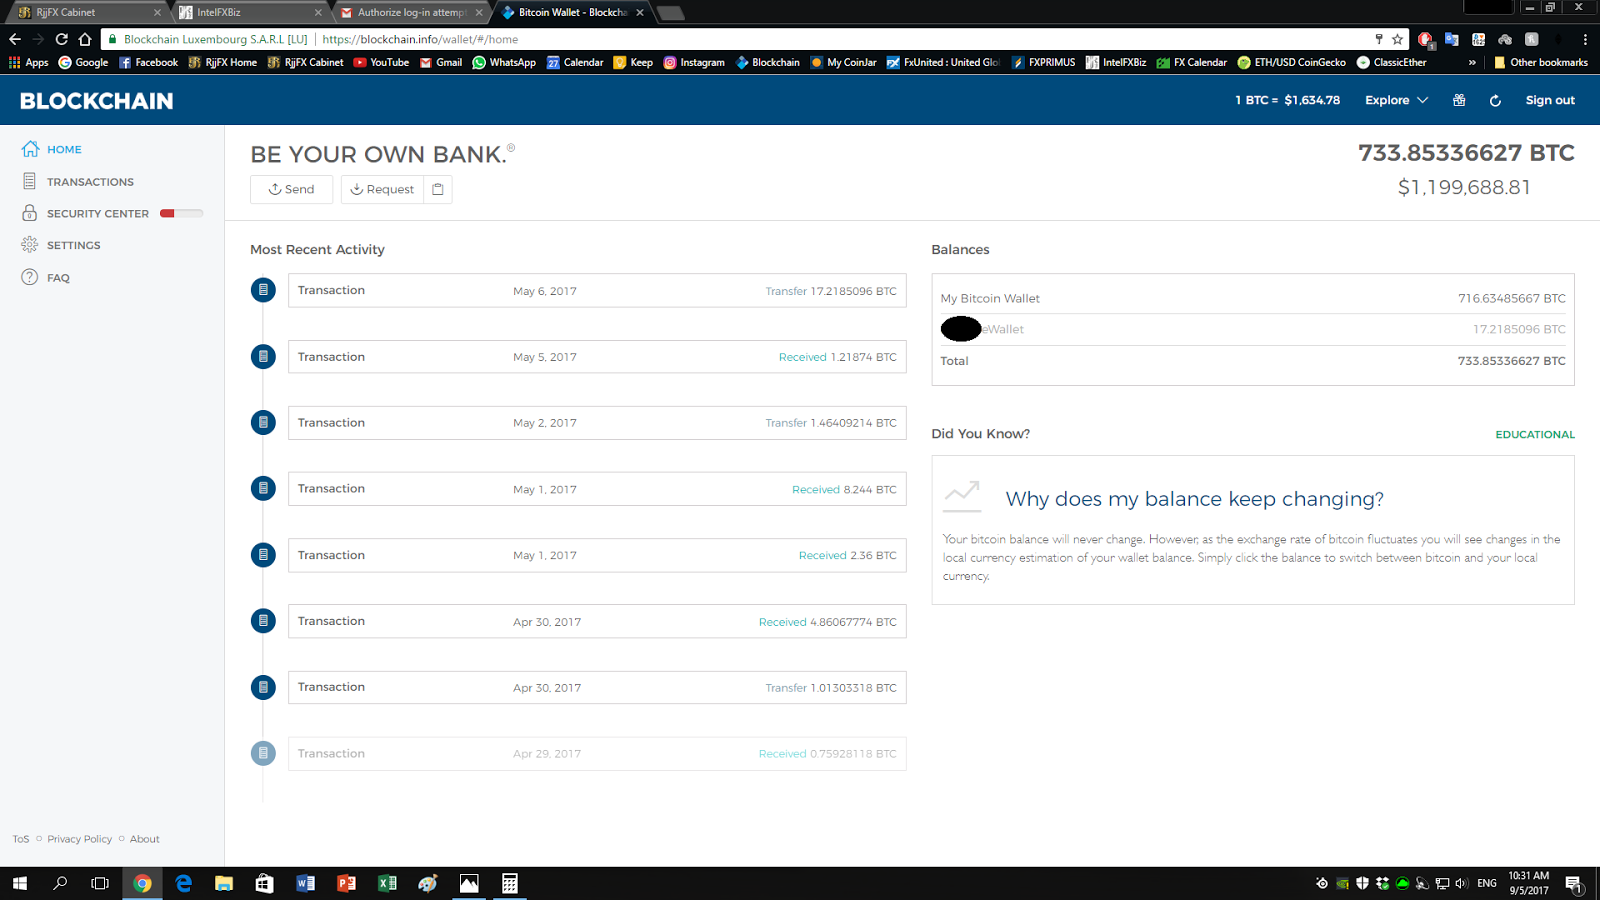Click the EDUCATIONAL label link
This screenshot has width=1600, height=900.
1535,434
